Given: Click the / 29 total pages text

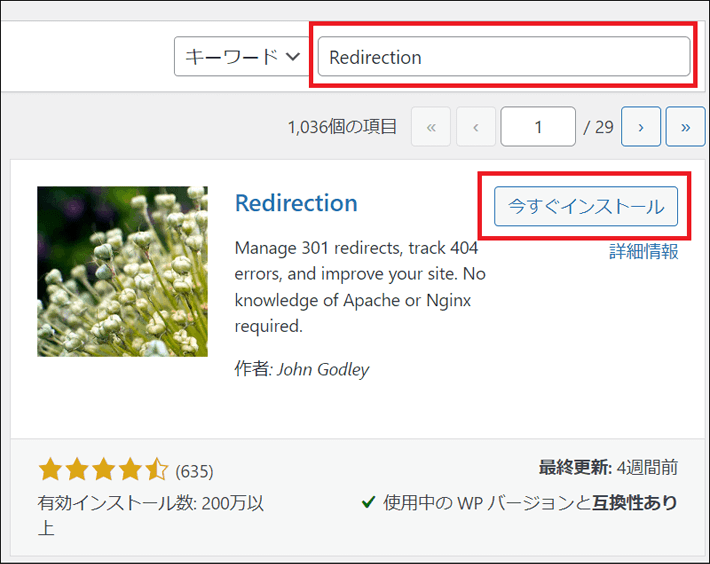Looking at the screenshot, I should (598, 127).
